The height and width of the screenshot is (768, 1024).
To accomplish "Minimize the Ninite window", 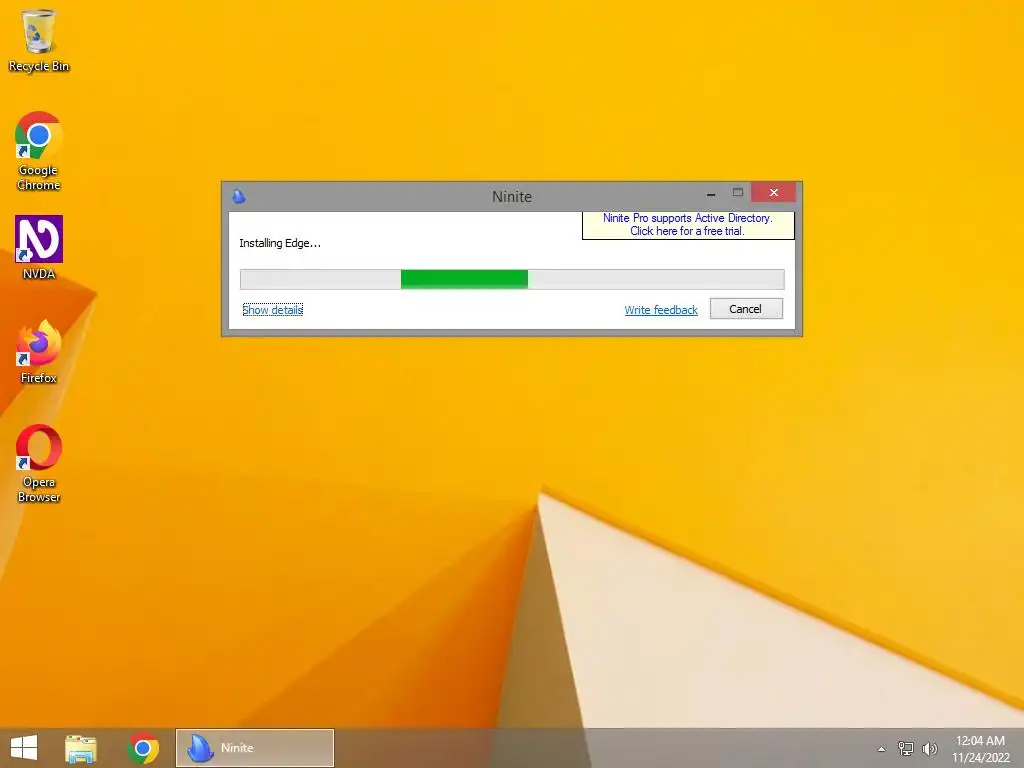I will pyautogui.click(x=711, y=193).
